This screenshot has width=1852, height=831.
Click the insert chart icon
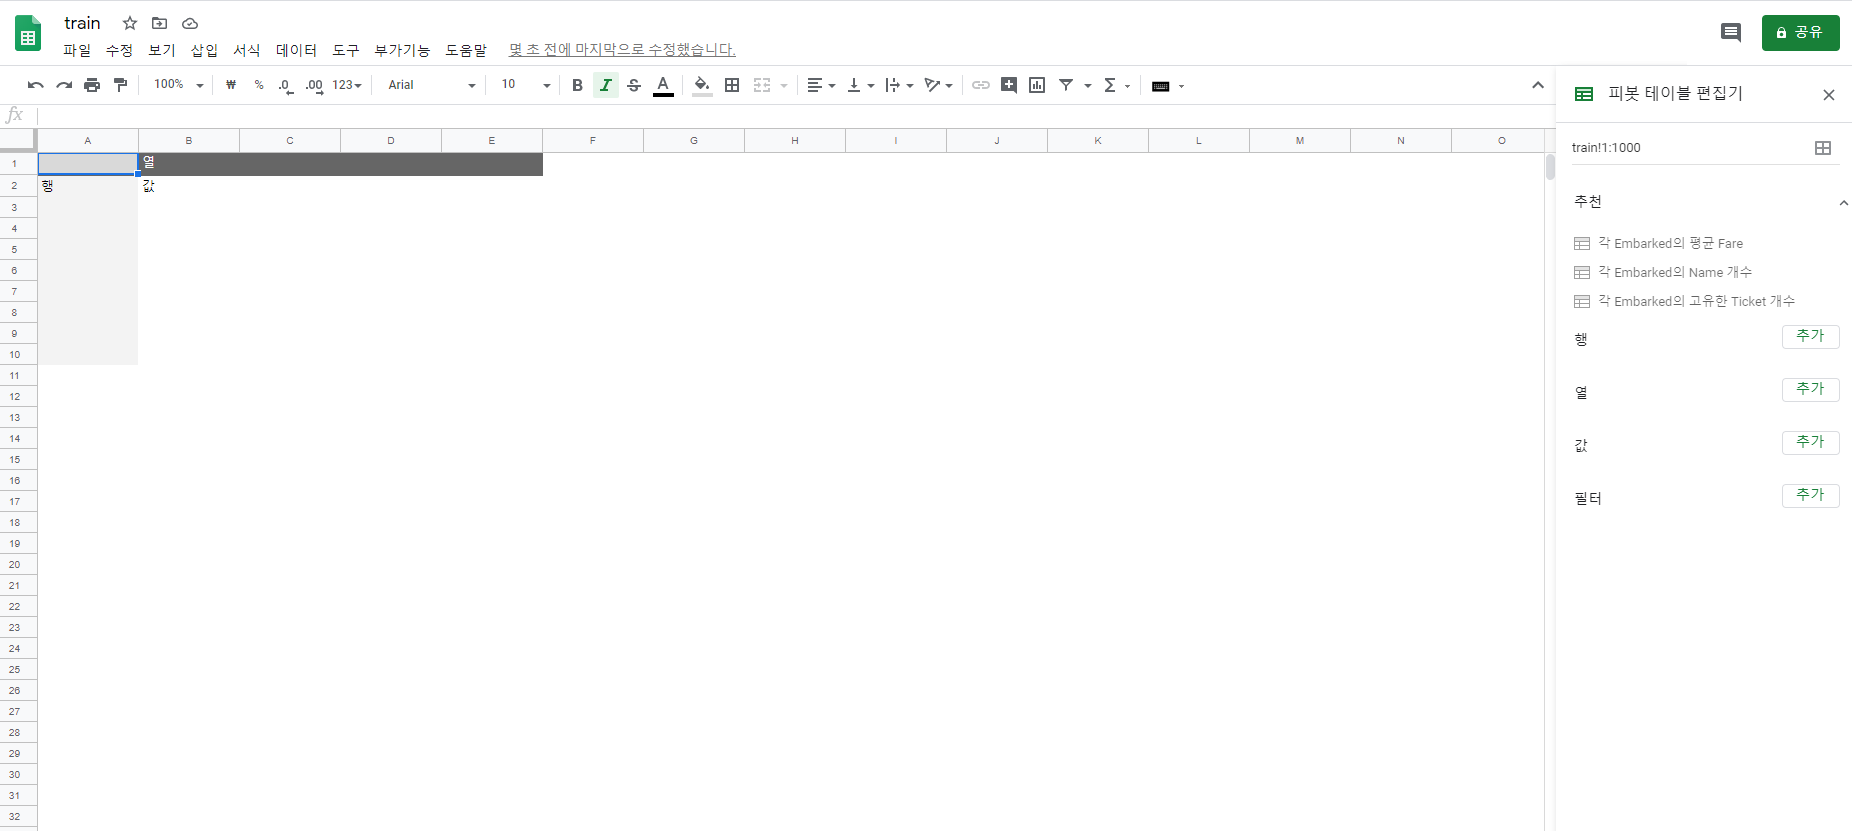coord(1037,85)
